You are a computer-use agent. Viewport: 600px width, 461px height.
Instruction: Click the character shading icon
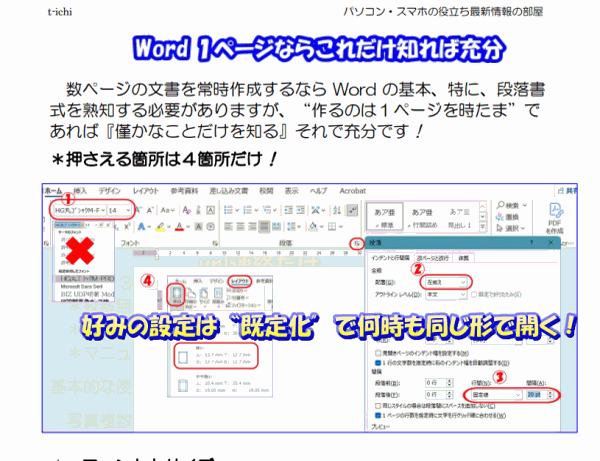tap(198, 226)
